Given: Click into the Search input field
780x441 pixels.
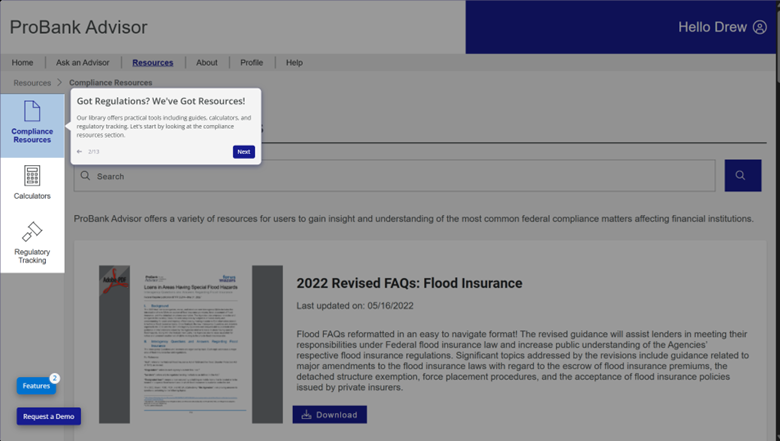Looking at the screenshot, I should pos(394,176).
